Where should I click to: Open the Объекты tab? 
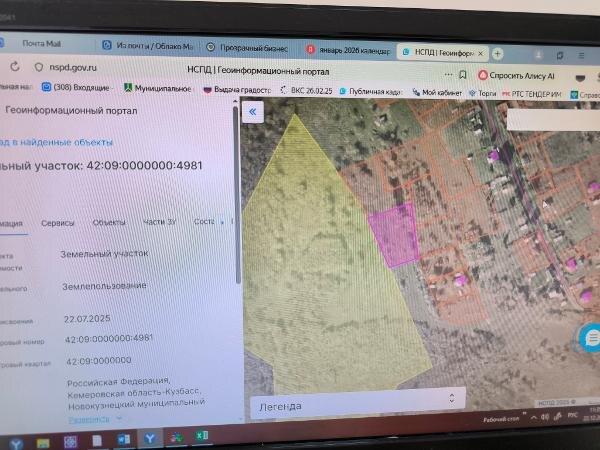coord(109,222)
